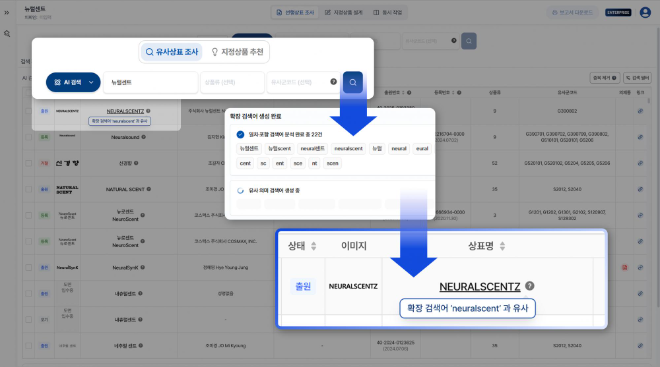Click help icon in dimmed 유사군코드 field
This screenshot has width=660, height=367.
pos(454,41)
